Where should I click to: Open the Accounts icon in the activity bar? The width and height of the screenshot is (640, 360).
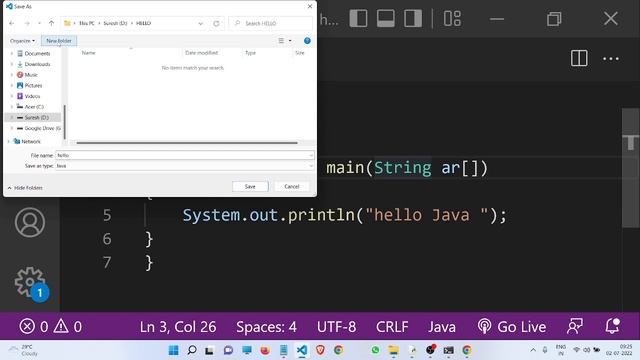tap(30, 222)
